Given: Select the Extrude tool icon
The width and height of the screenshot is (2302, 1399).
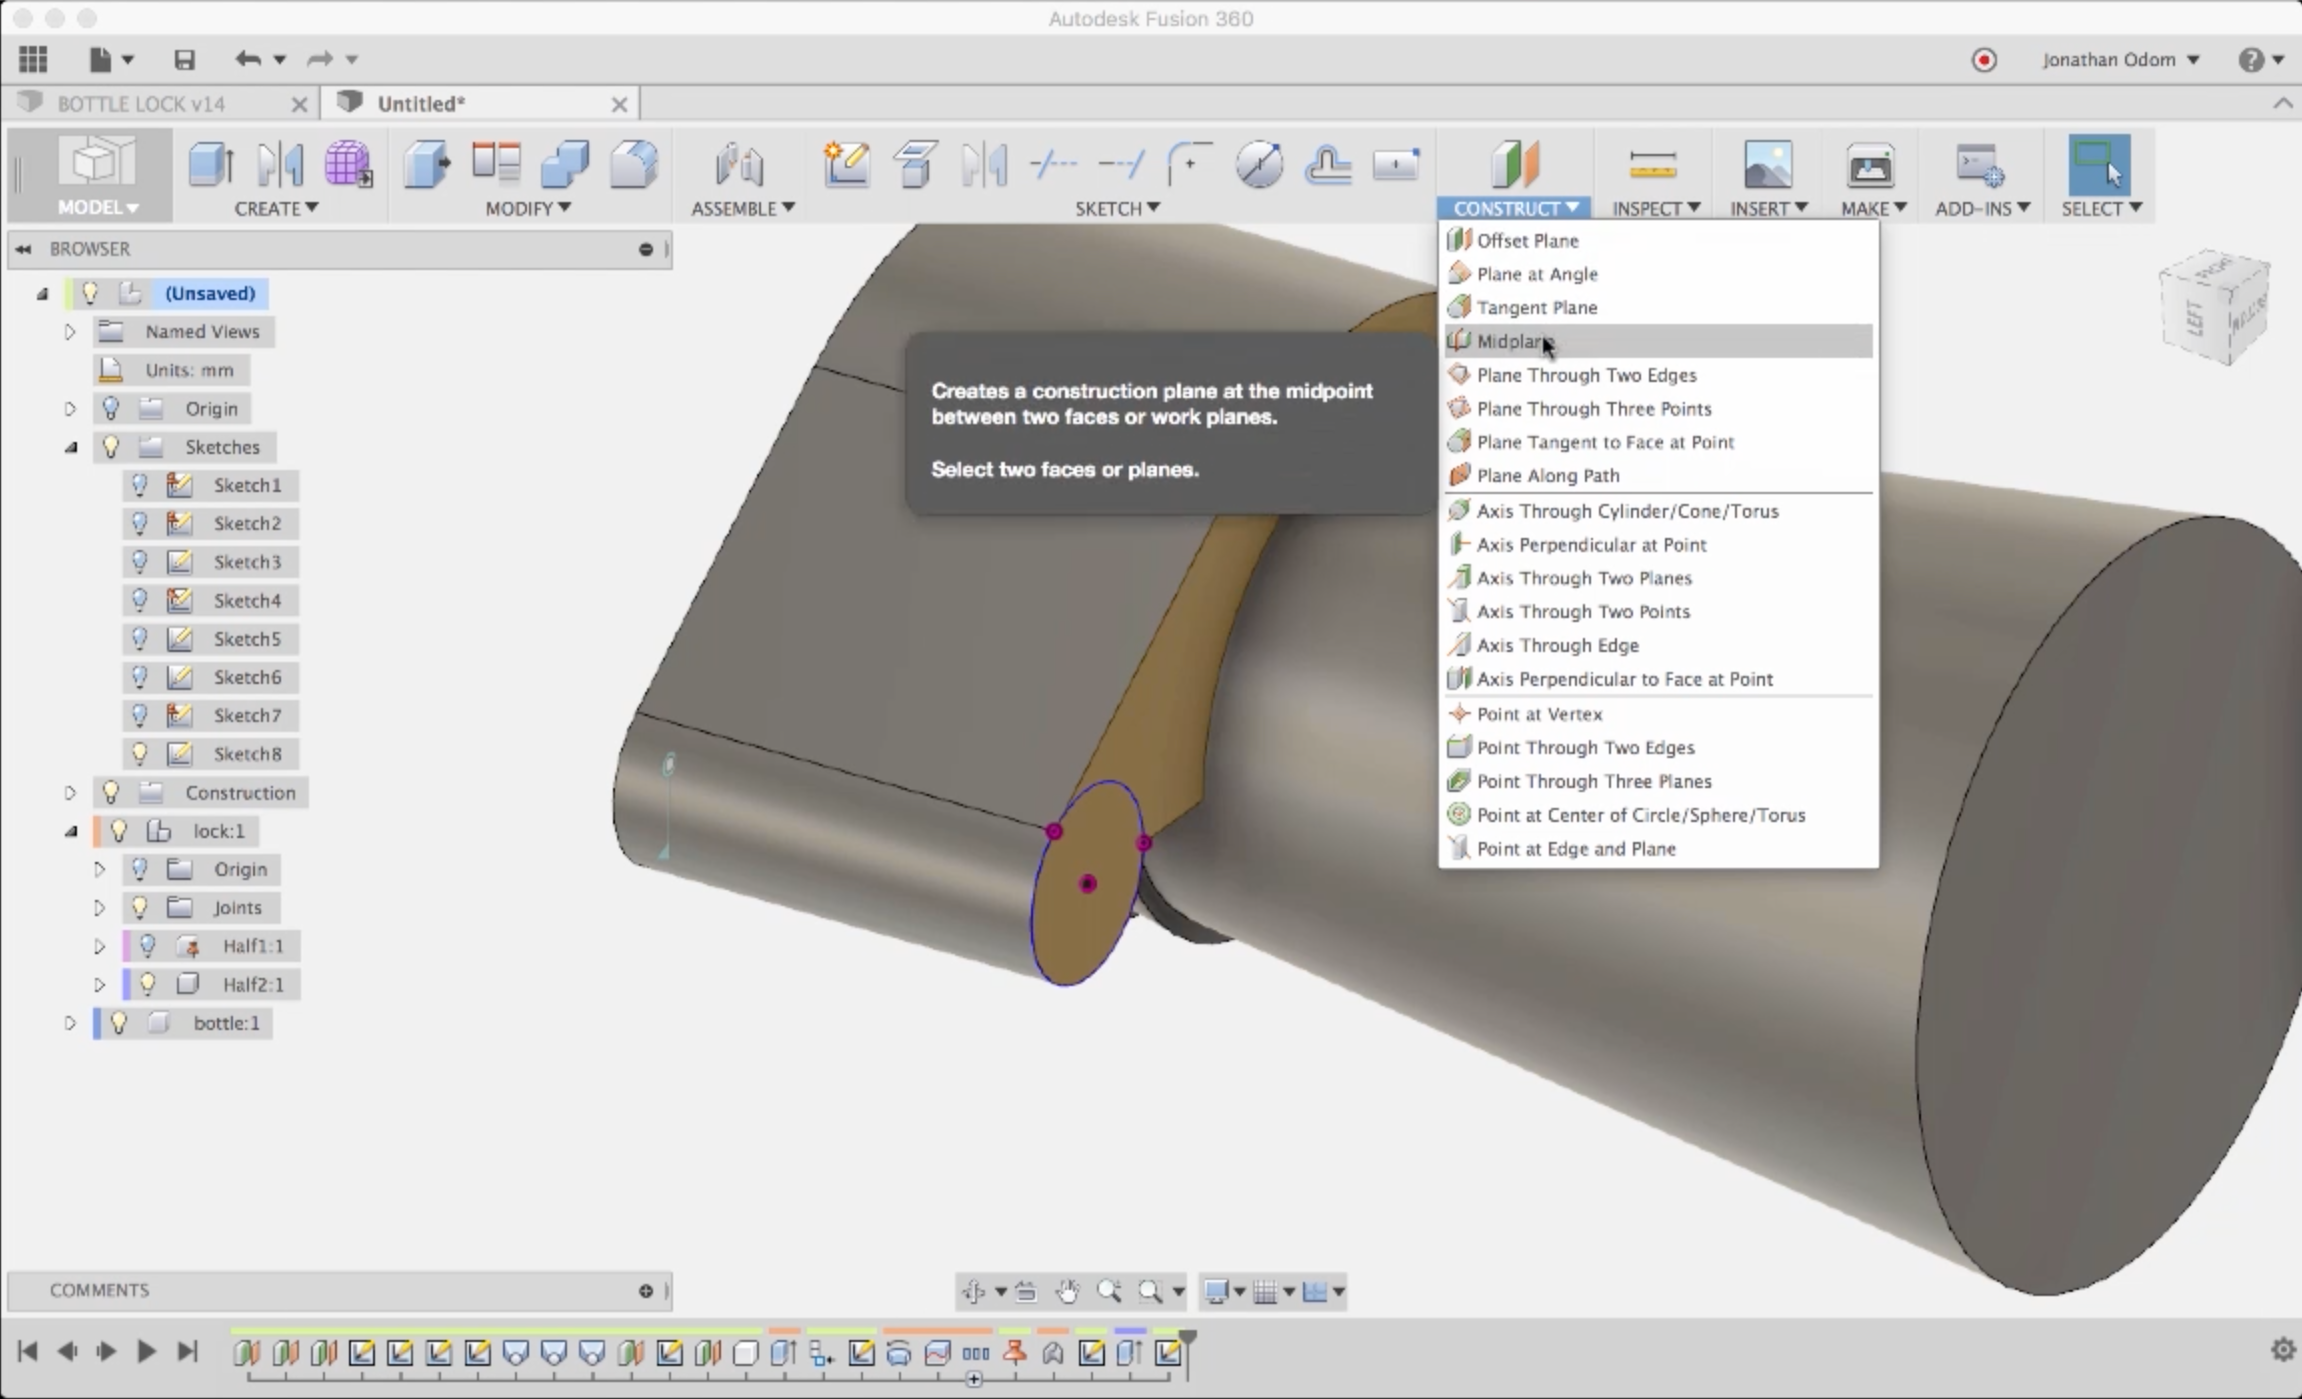Looking at the screenshot, I should [x=211, y=164].
